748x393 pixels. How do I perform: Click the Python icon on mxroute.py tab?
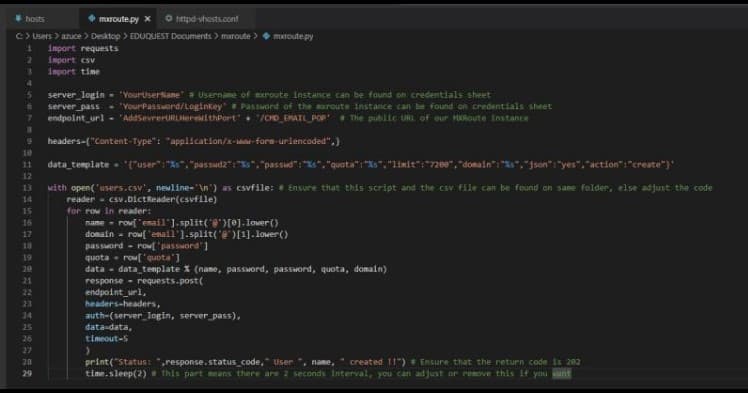[x=92, y=19]
